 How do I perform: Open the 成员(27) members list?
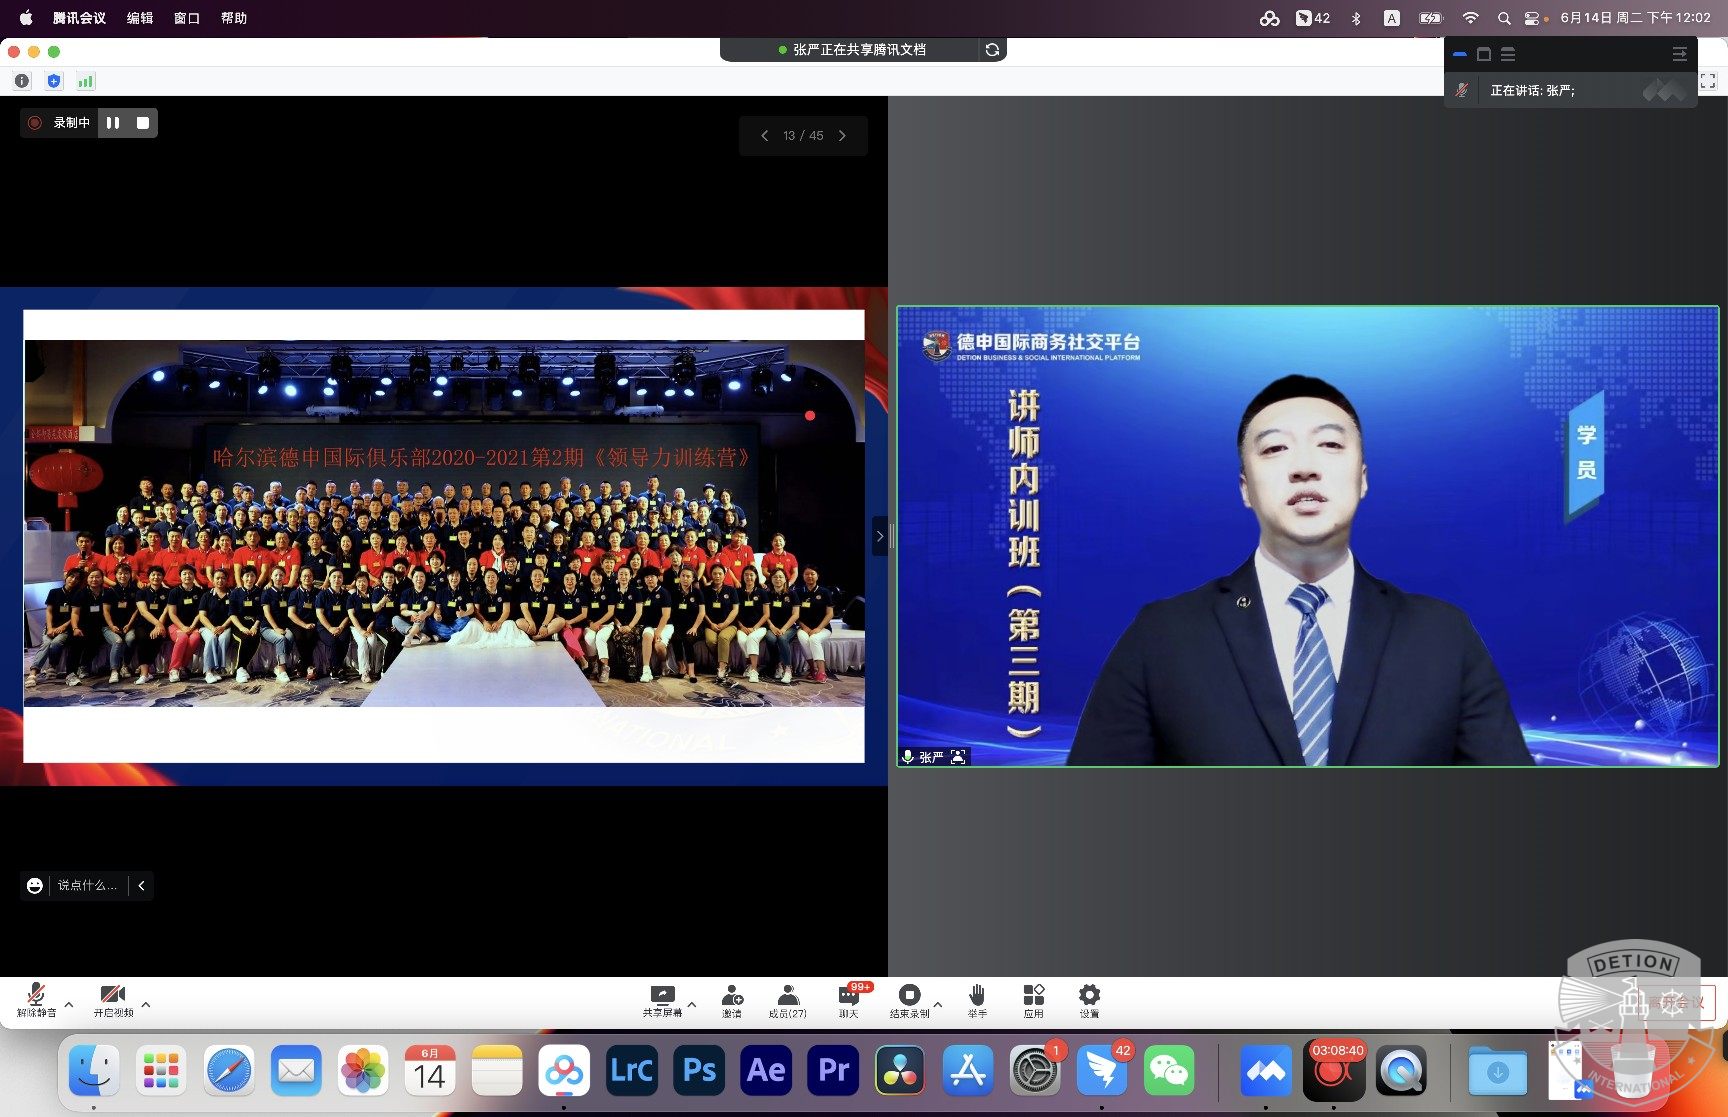tap(788, 1000)
